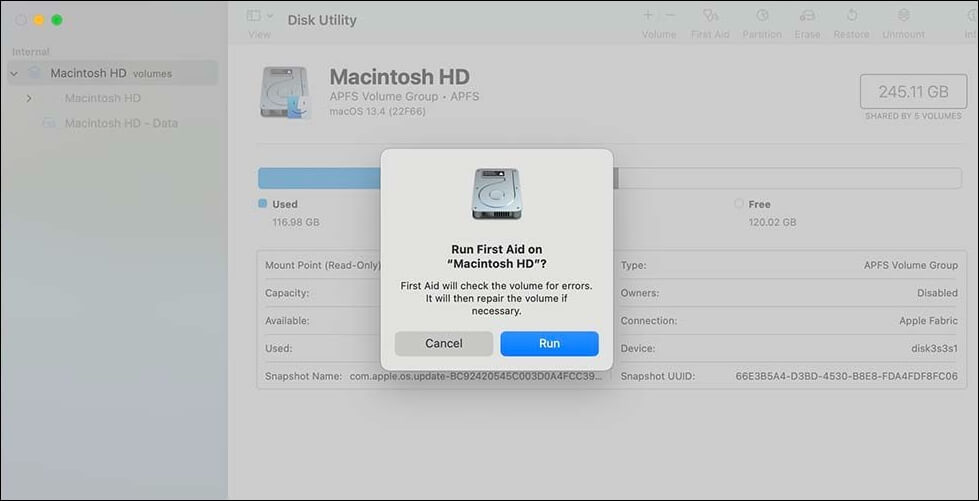Click the hard drive icon in dialog
Viewport: 979px width, 501px height.
pyautogui.click(x=497, y=194)
